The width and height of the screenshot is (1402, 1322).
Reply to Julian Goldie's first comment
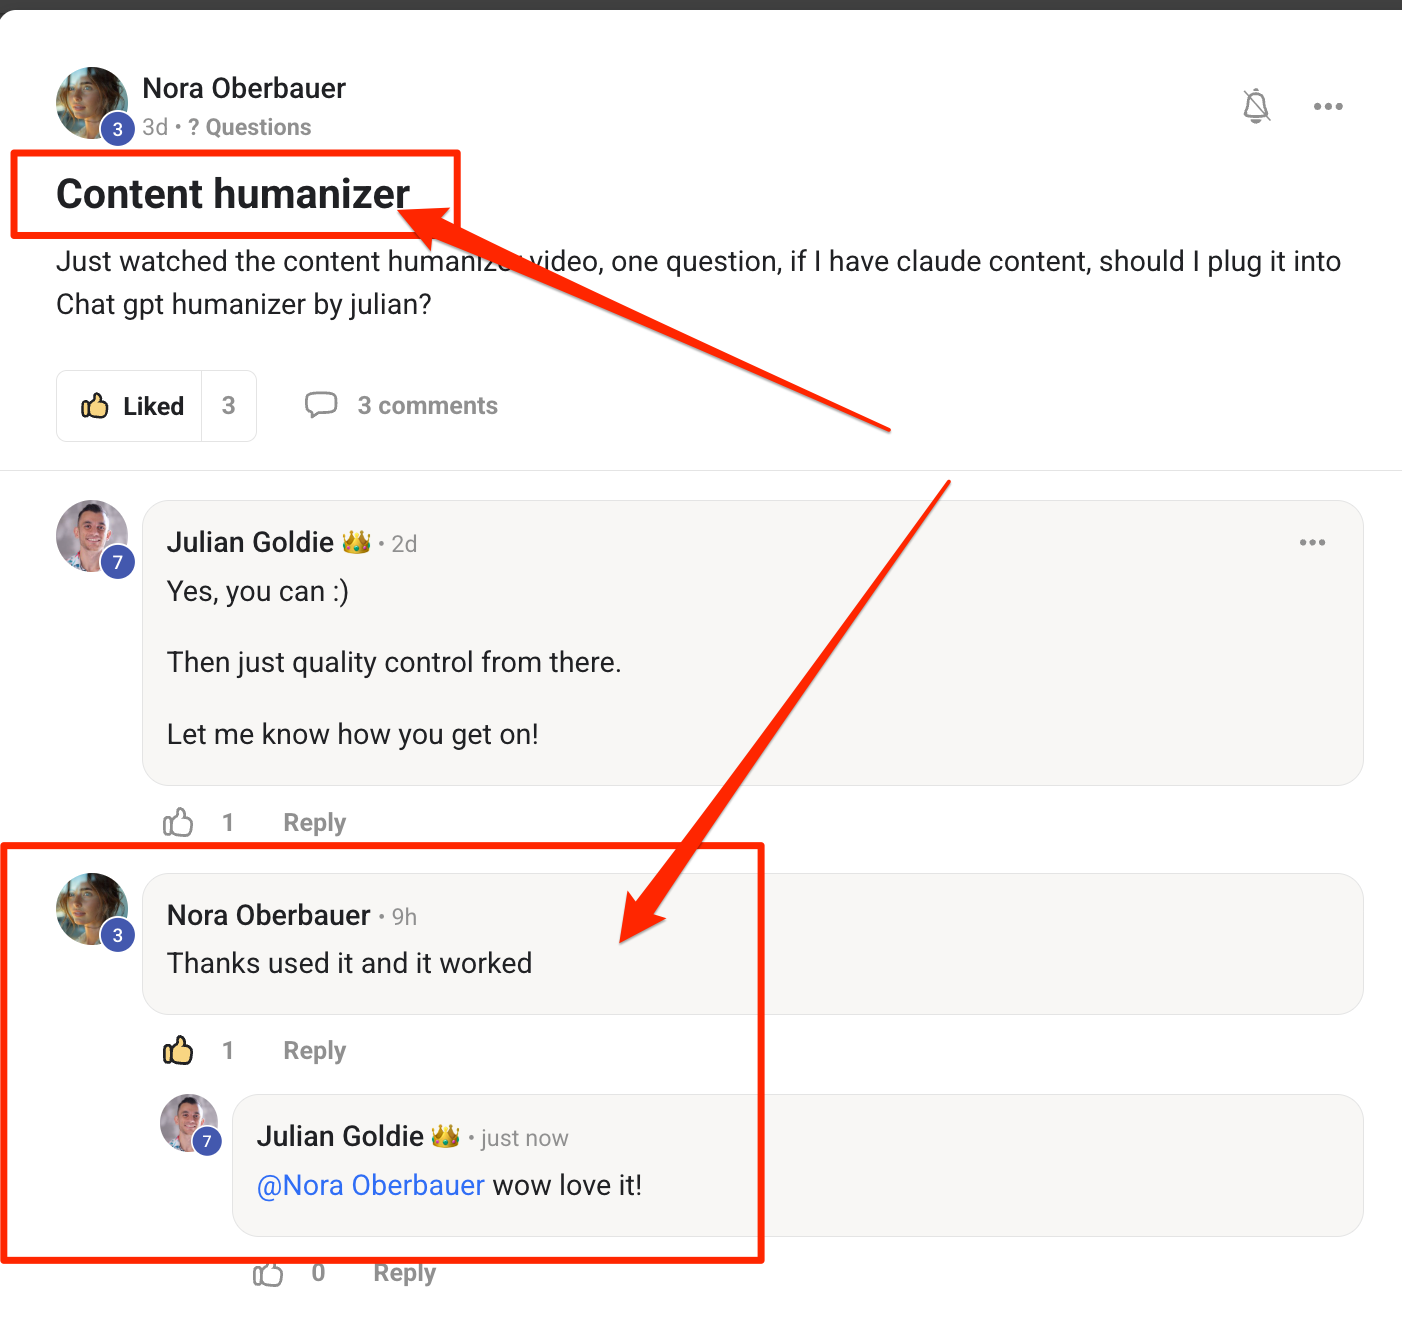pyautogui.click(x=314, y=823)
